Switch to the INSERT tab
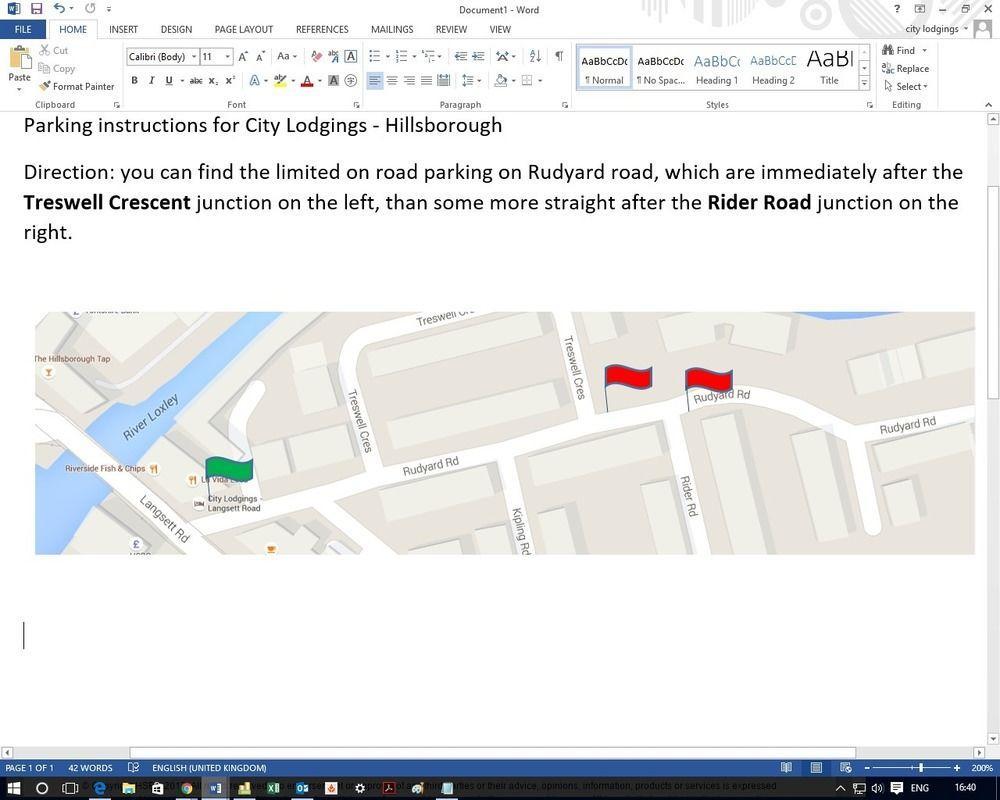Screen dimensions: 1000x800 [123, 29]
